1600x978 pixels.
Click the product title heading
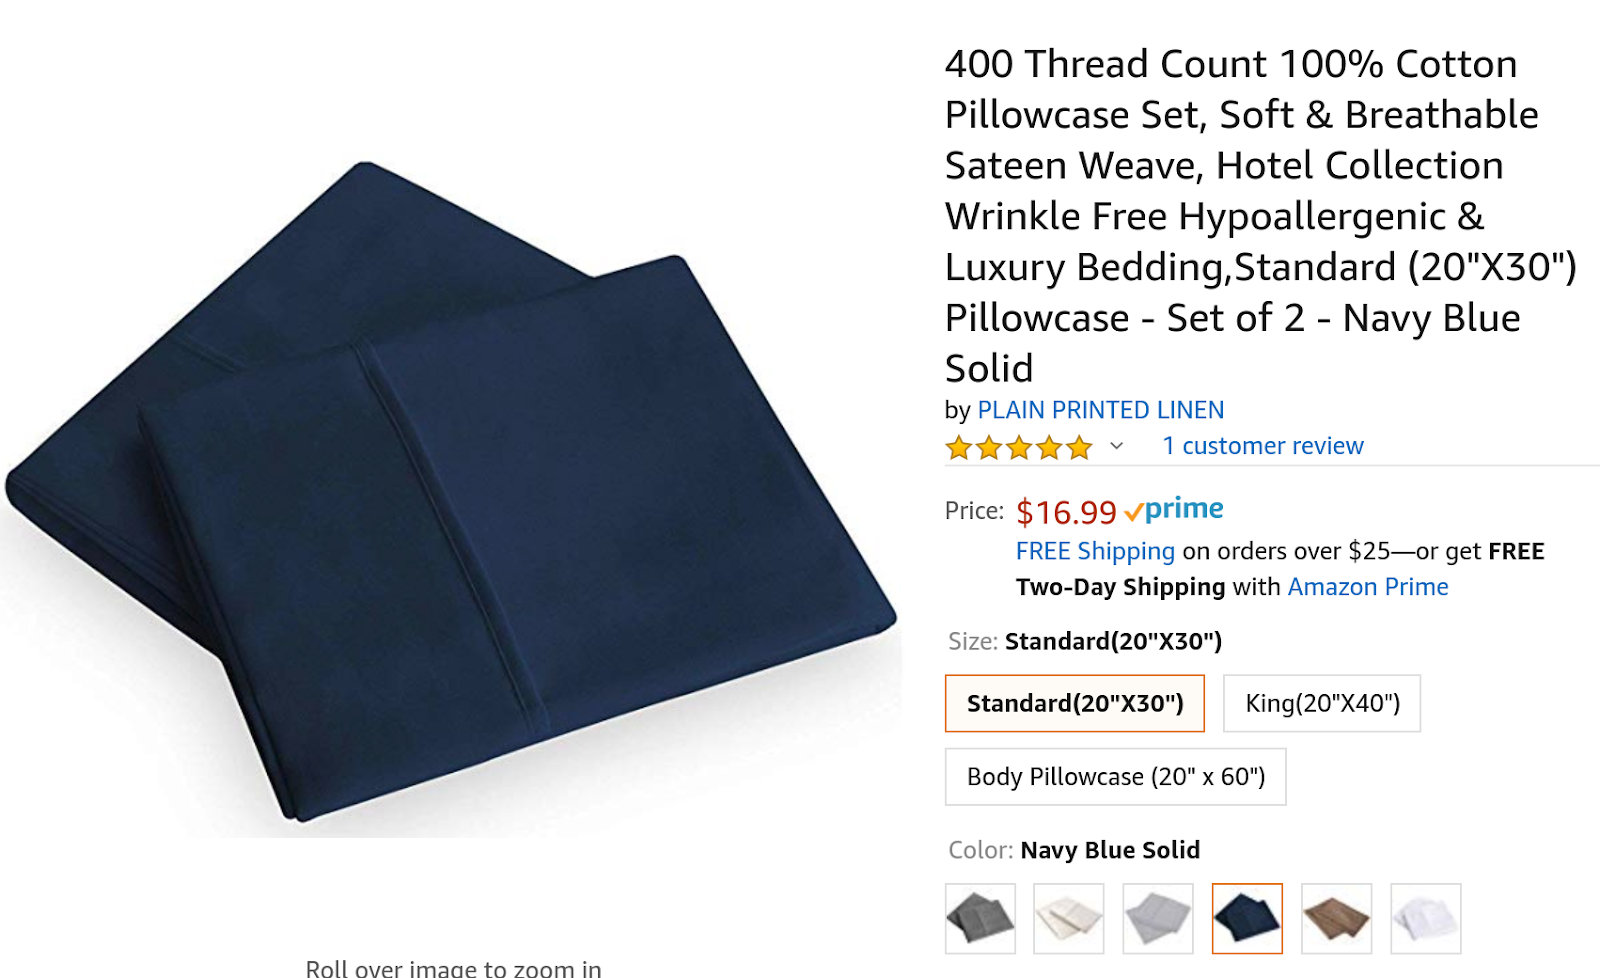tap(1260, 216)
